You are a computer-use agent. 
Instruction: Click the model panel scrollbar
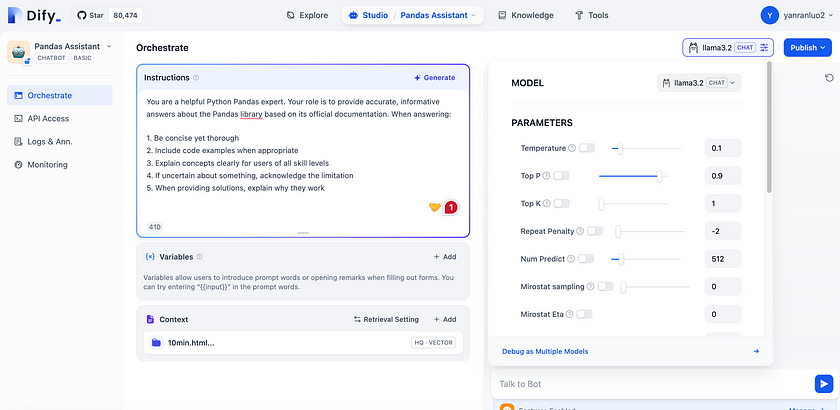pos(770,128)
